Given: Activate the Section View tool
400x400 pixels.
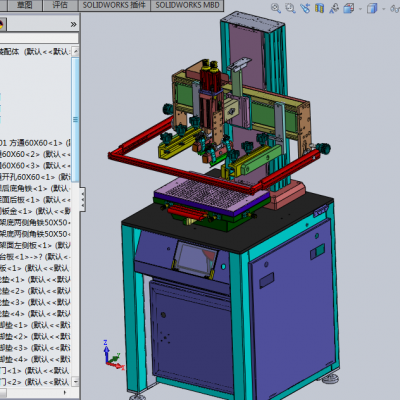Looking at the screenshot, I should 319,8.
